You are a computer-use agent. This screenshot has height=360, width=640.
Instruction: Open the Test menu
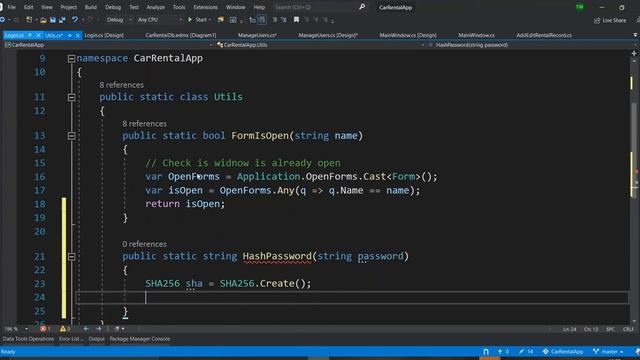pos(134,7)
